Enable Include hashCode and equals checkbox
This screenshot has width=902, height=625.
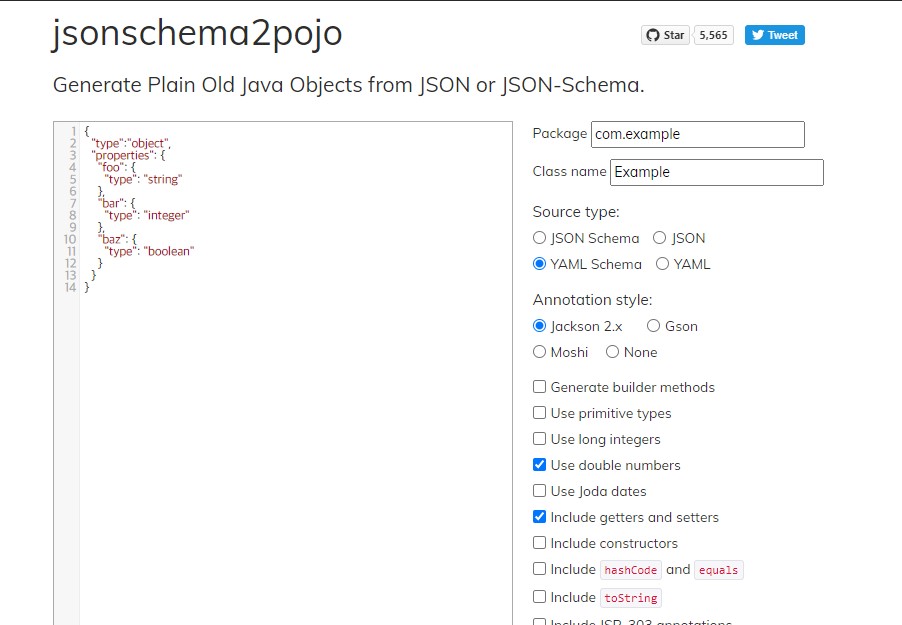(x=539, y=569)
